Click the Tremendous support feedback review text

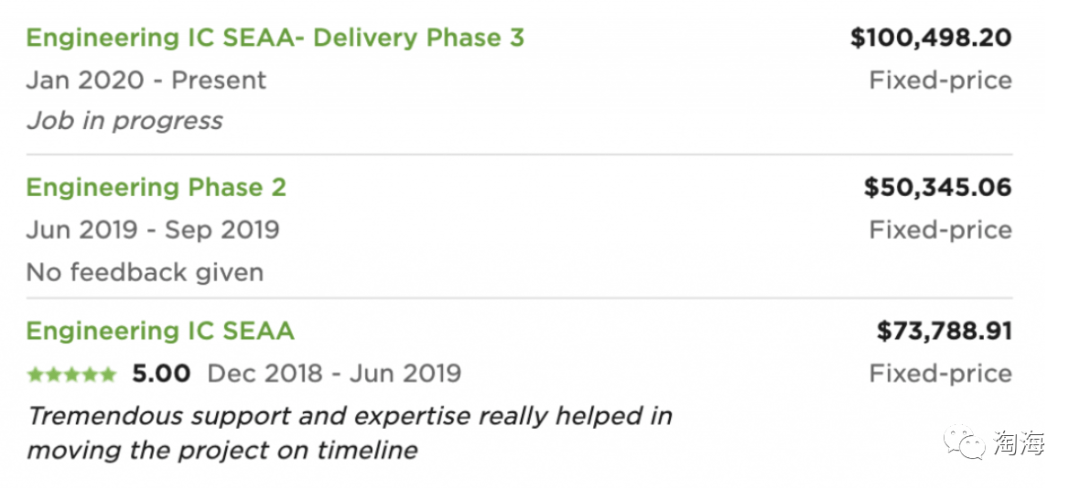point(350,433)
